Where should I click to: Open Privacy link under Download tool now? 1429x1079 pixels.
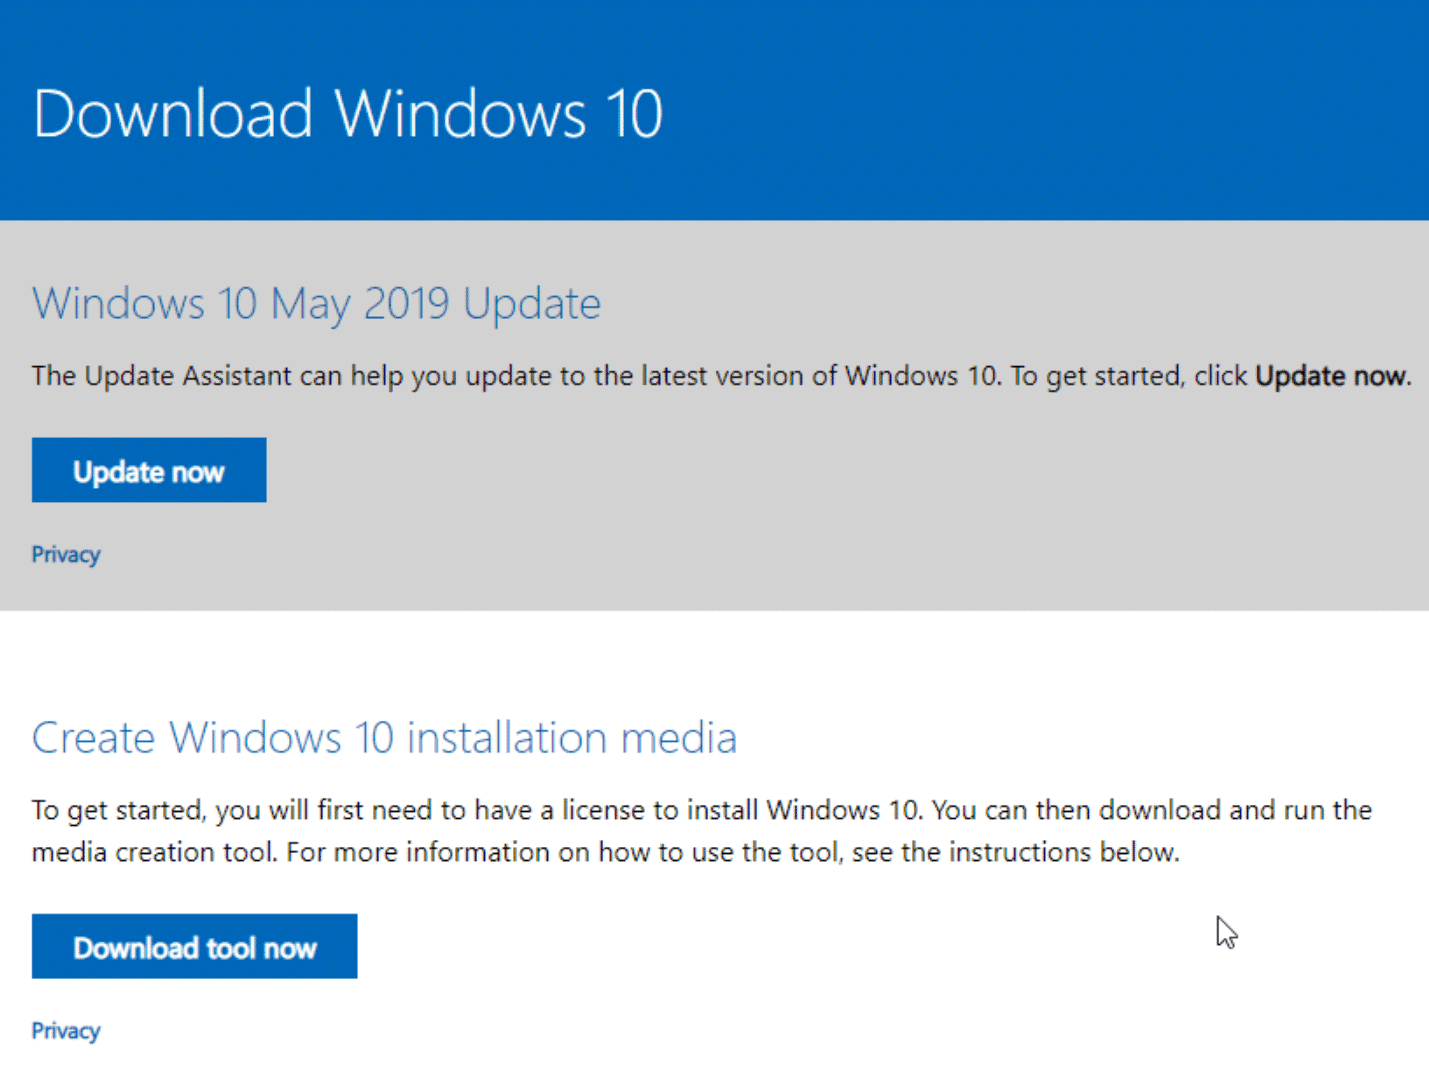[x=66, y=1030]
